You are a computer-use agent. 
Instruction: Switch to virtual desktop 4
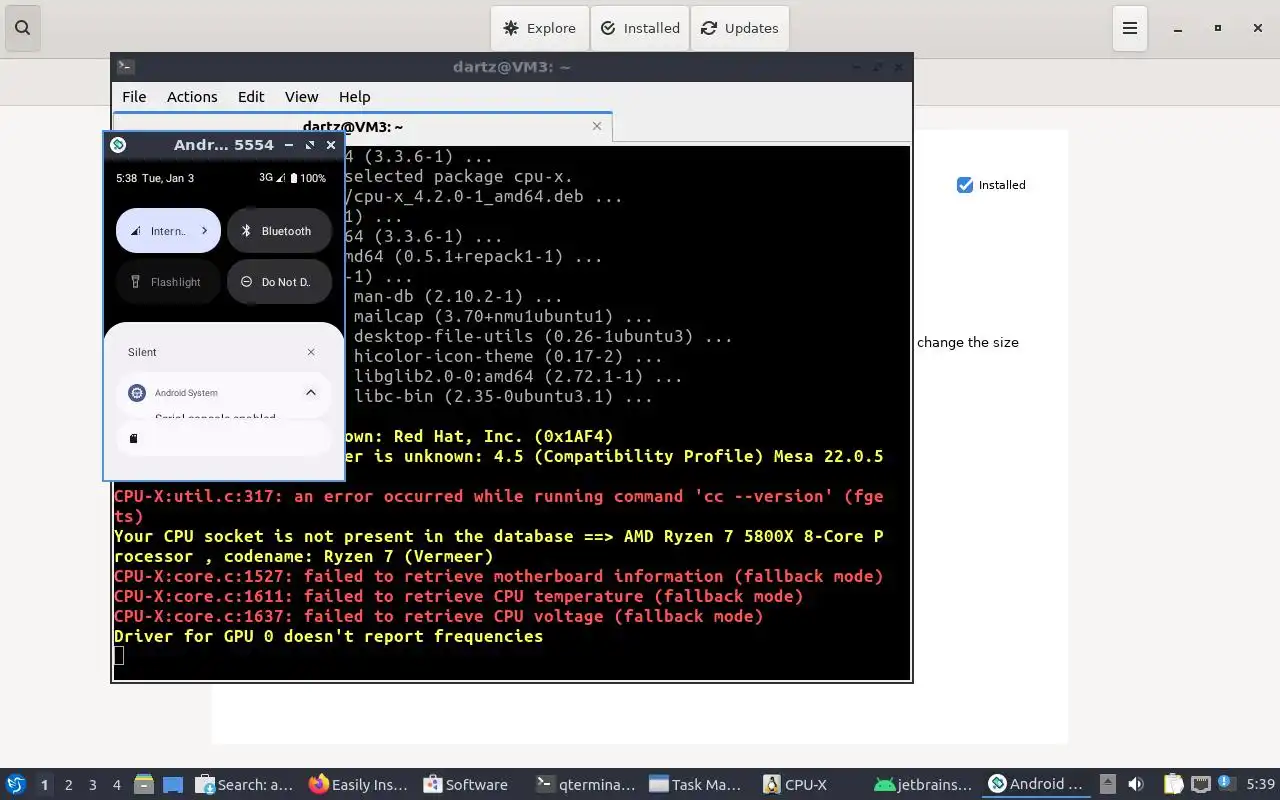[x=116, y=785]
